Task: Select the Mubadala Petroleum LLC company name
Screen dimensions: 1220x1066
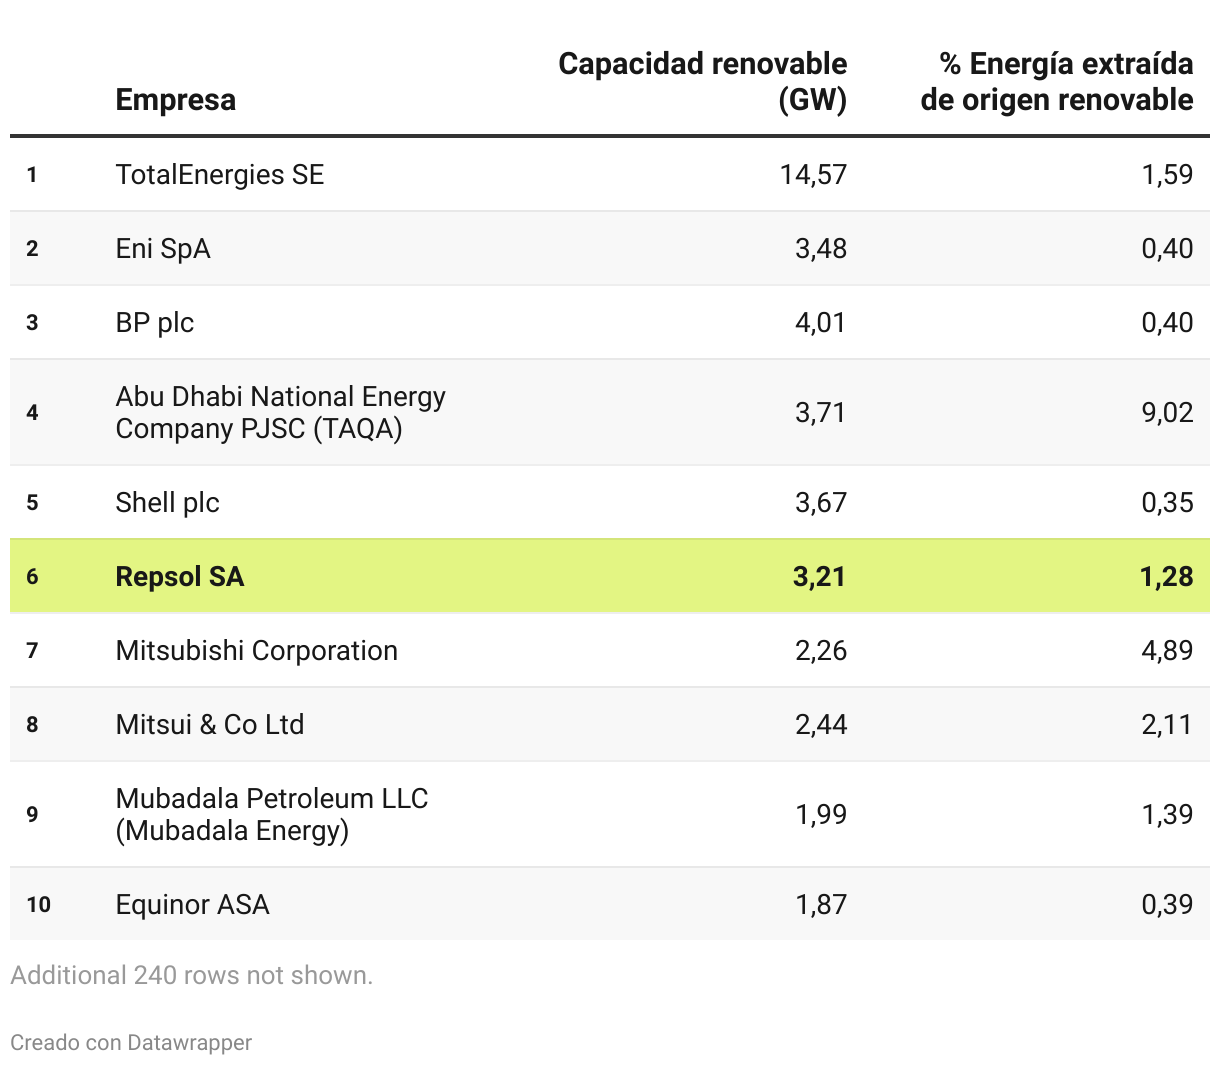Action: pos(271,814)
